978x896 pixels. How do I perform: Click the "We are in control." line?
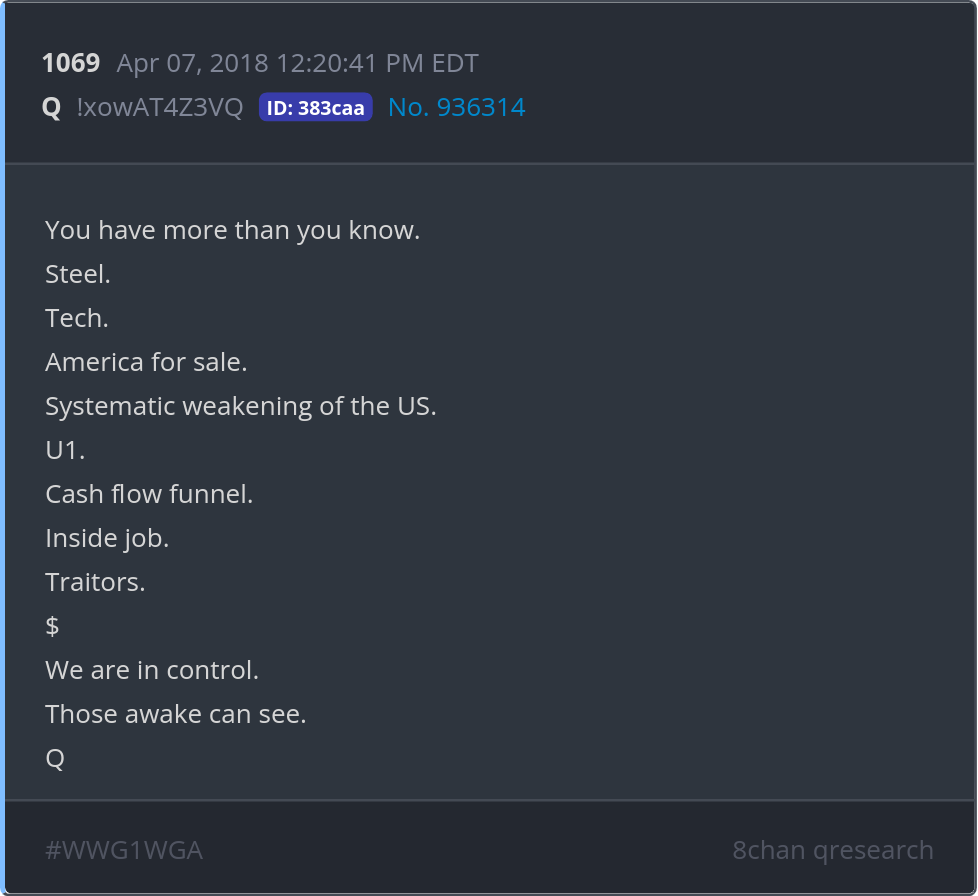[152, 670]
